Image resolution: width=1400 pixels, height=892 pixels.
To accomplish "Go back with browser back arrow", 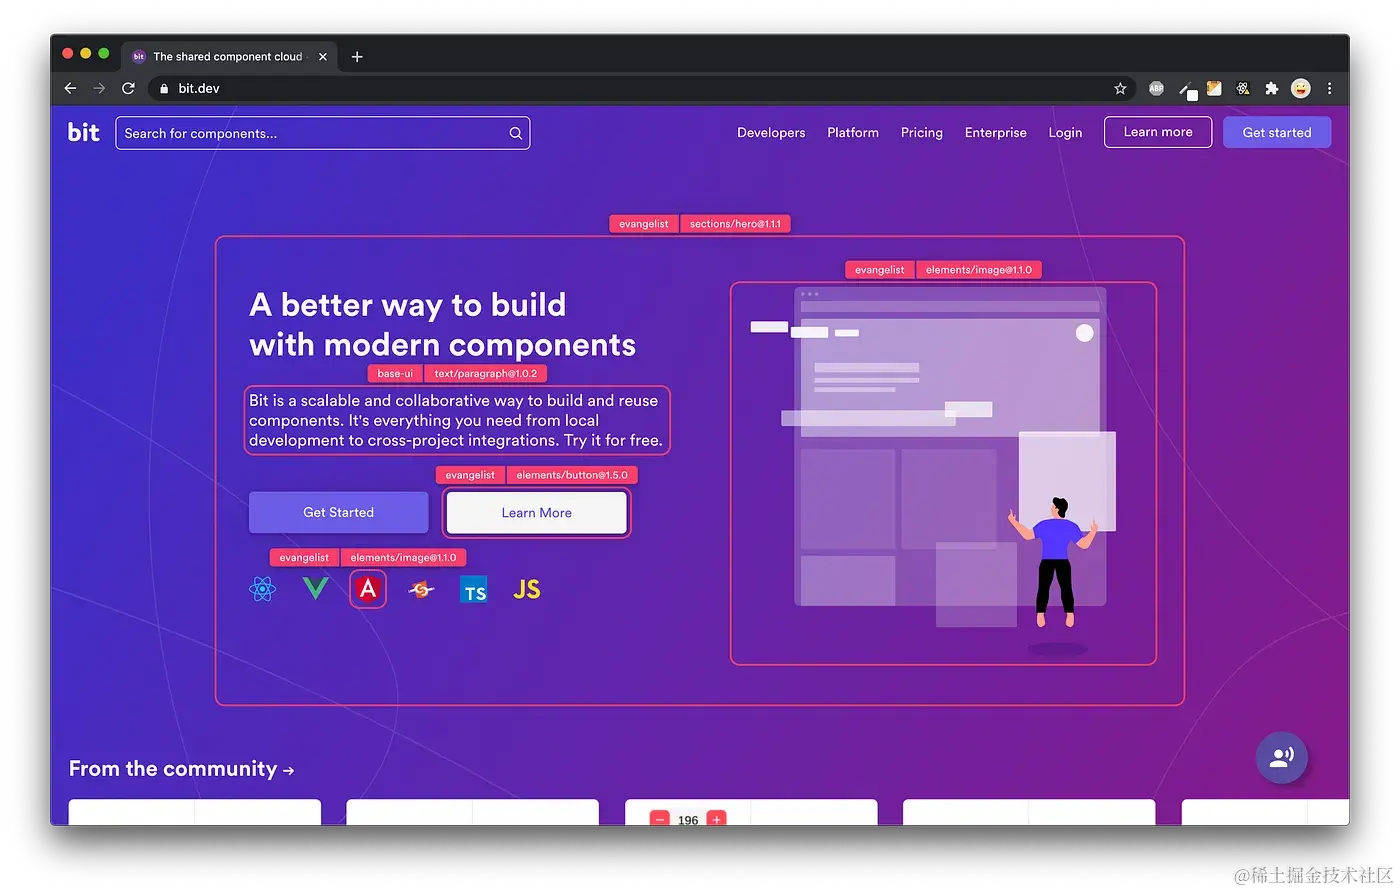I will [x=70, y=88].
